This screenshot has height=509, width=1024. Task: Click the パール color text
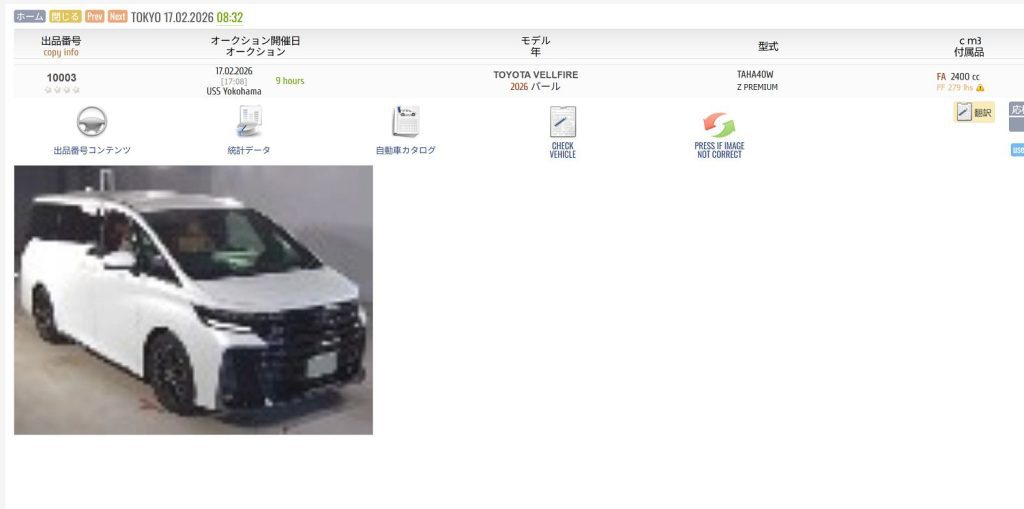point(545,87)
